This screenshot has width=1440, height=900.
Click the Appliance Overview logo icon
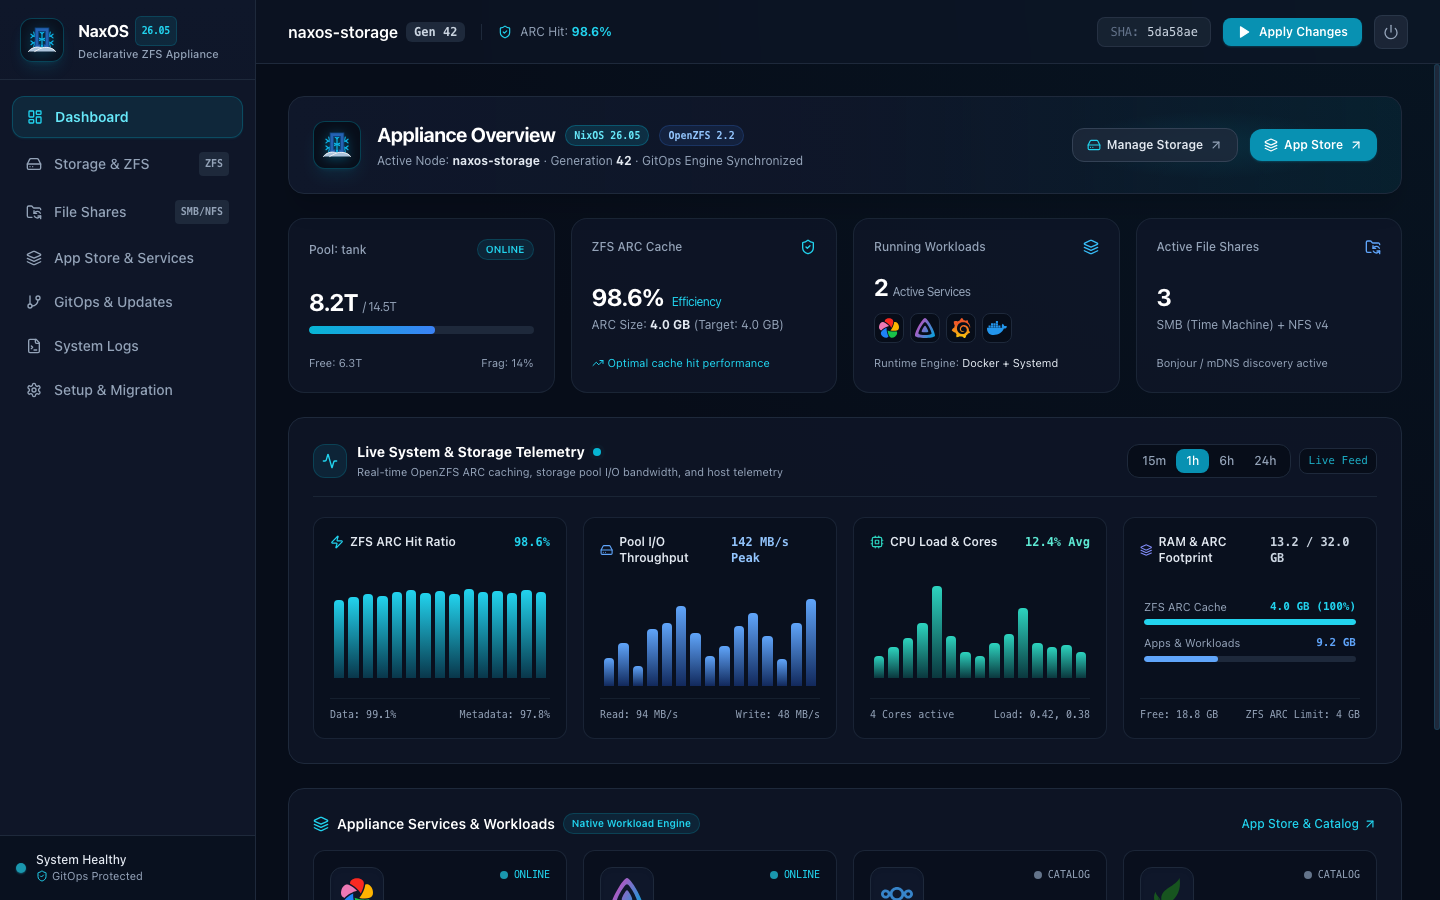pyautogui.click(x=337, y=145)
